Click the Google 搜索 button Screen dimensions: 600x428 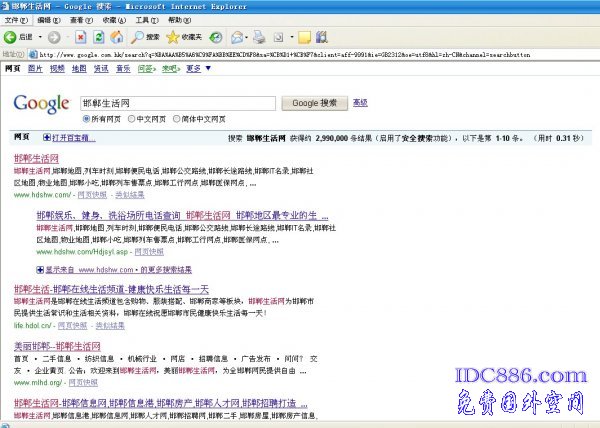tap(314, 103)
